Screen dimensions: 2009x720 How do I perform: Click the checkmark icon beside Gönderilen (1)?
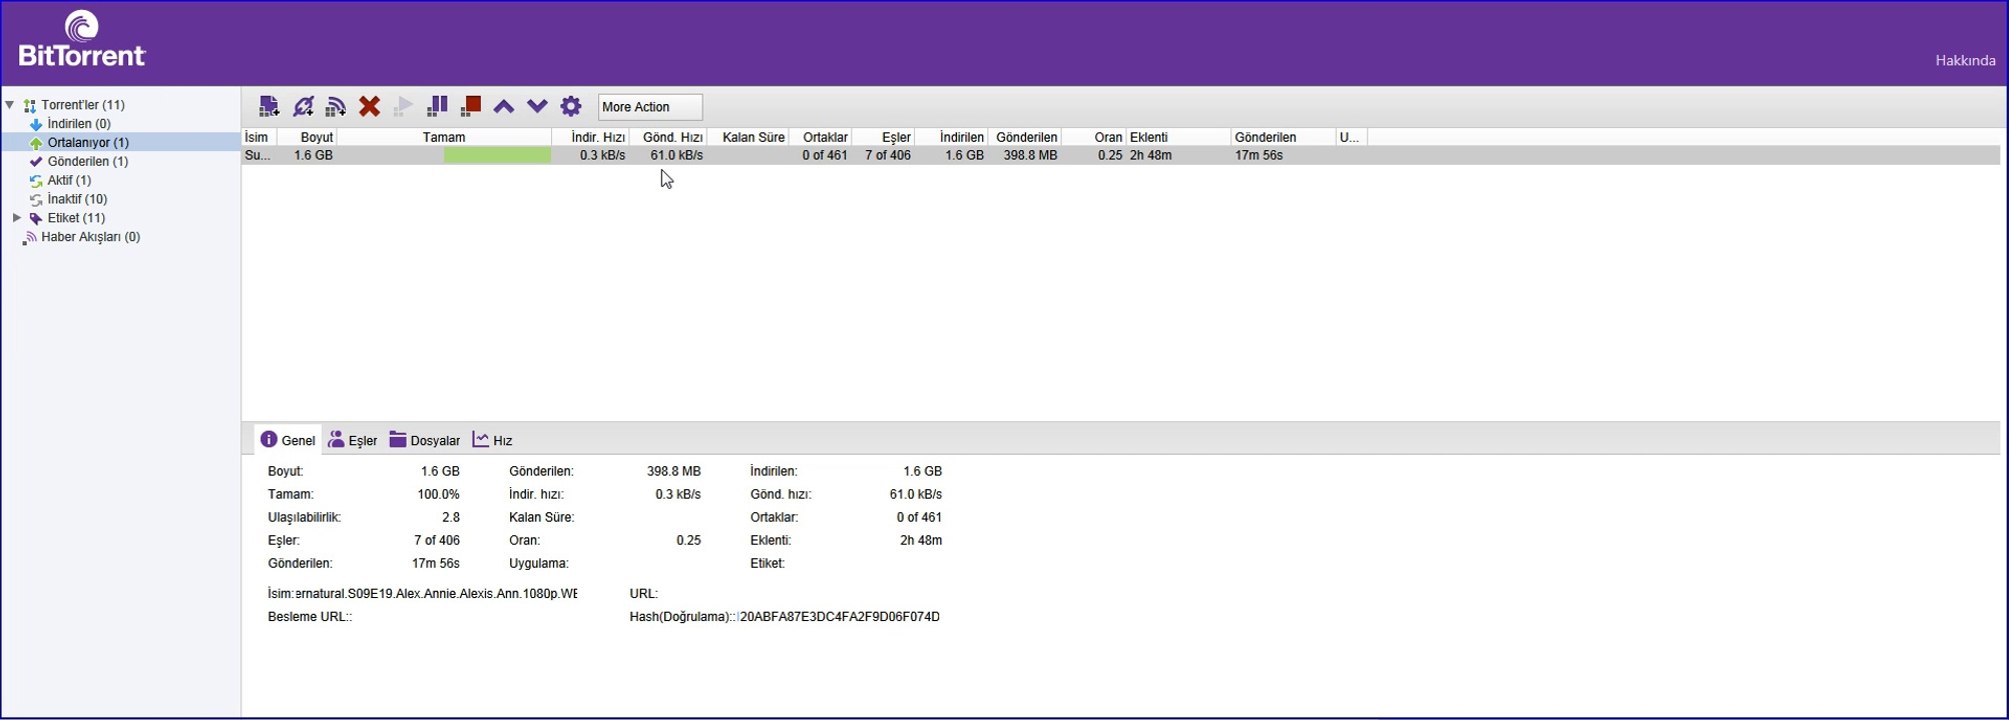pos(36,161)
